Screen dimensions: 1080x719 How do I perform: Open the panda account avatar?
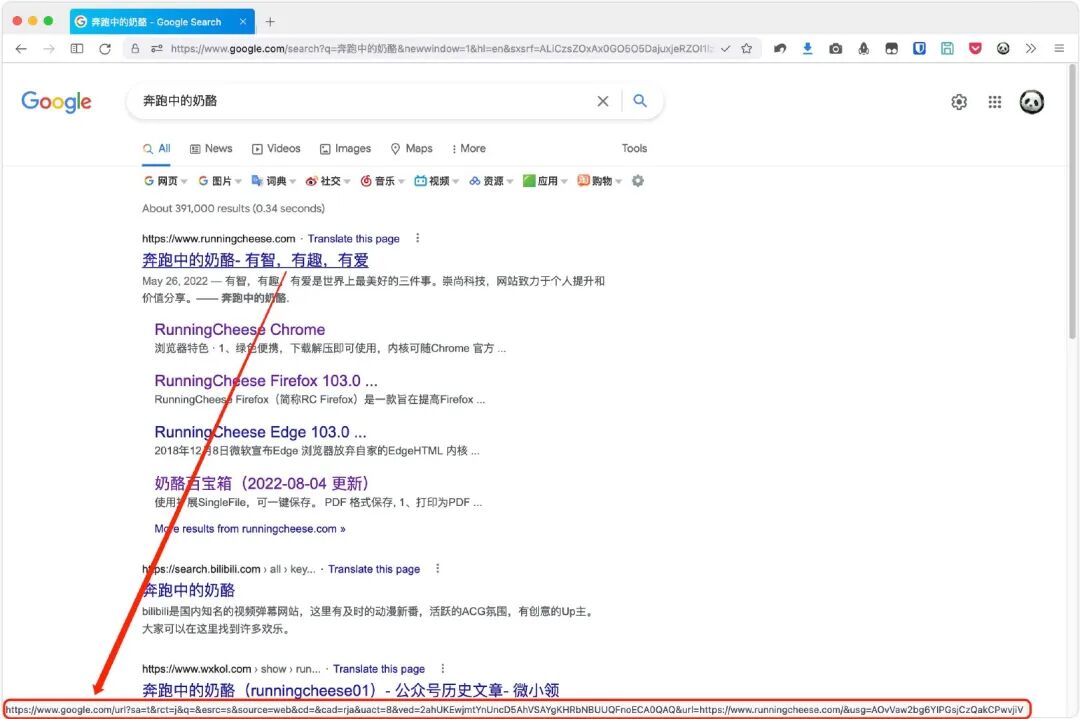click(1032, 103)
